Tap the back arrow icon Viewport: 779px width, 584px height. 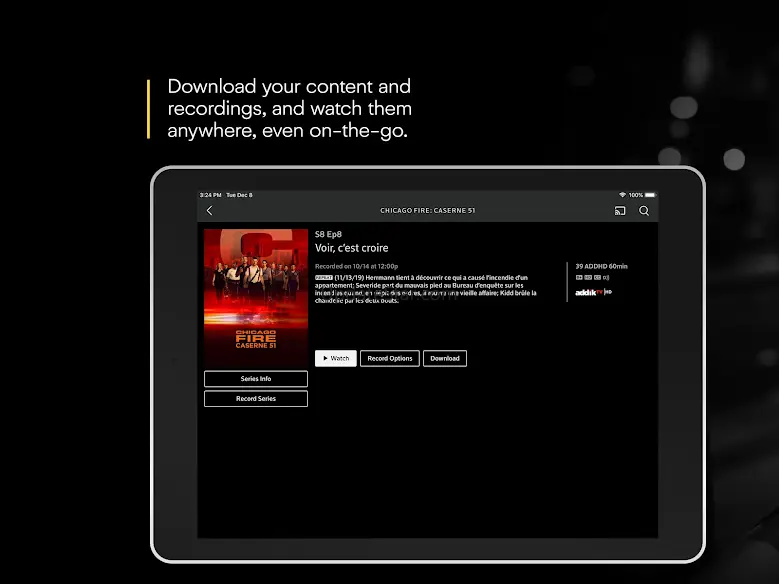pos(209,211)
